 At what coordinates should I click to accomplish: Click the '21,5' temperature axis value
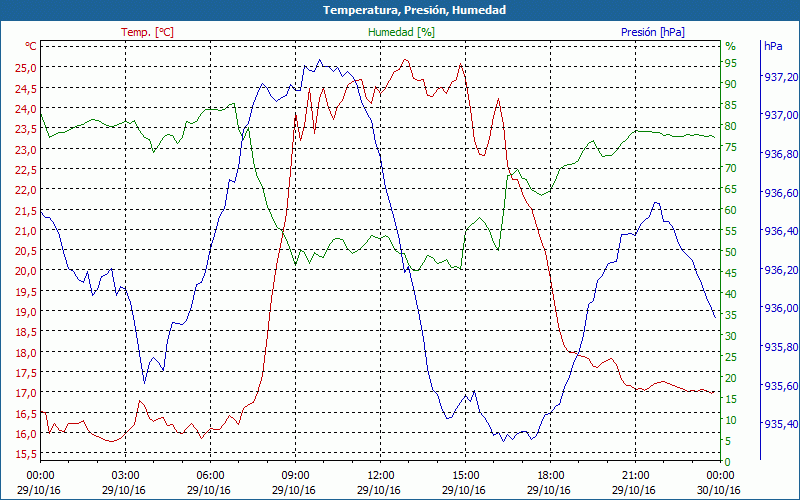[x=26, y=210]
